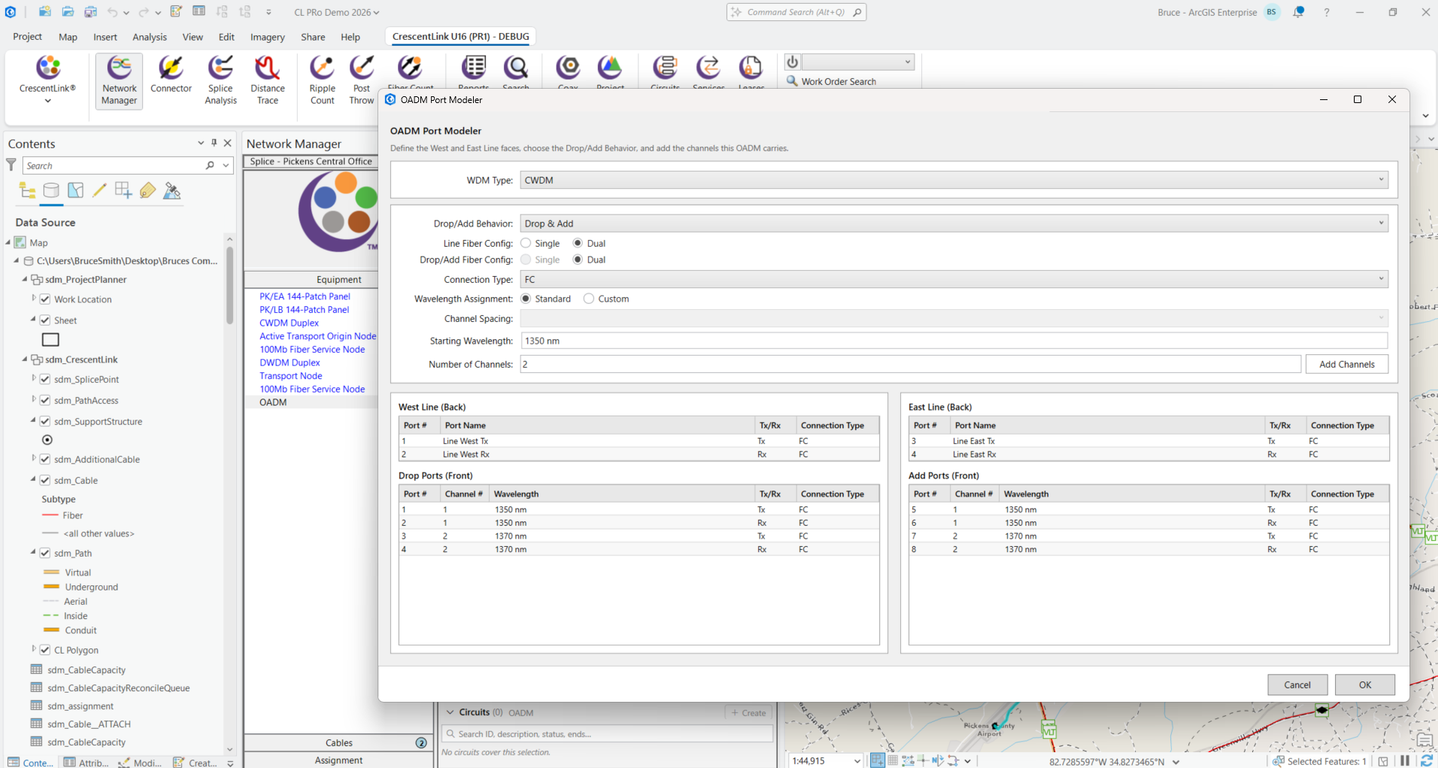Uncheck the CL Polygon layer

45,650
